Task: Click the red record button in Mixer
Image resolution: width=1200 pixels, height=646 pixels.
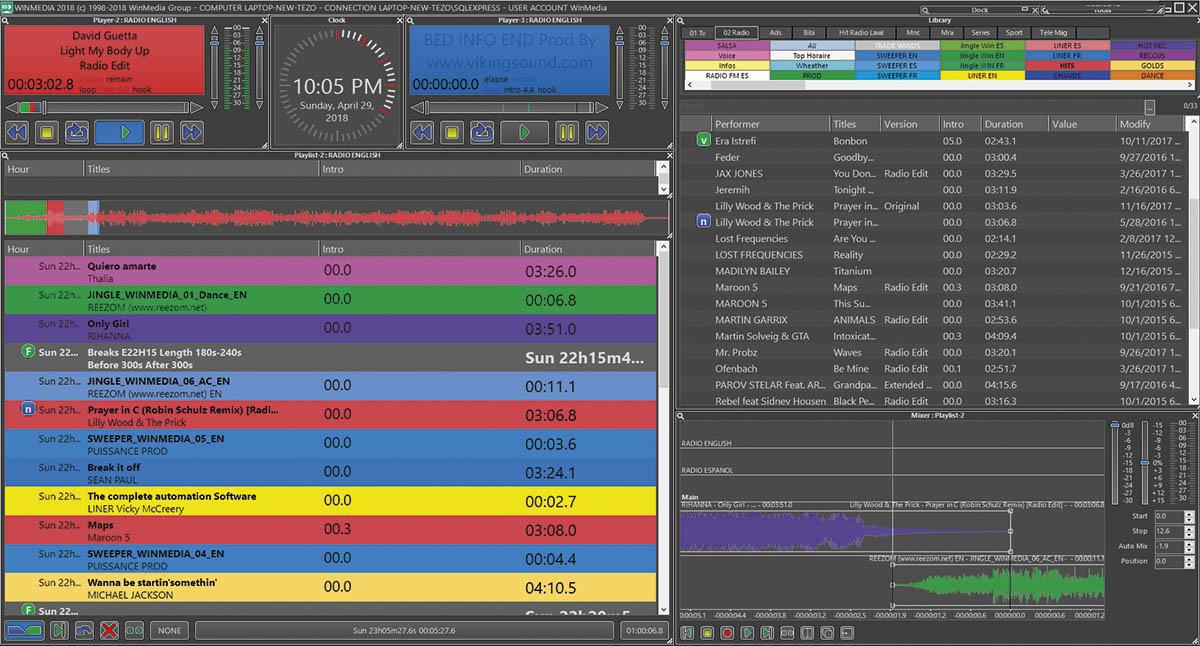Action: pyautogui.click(x=727, y=633)
